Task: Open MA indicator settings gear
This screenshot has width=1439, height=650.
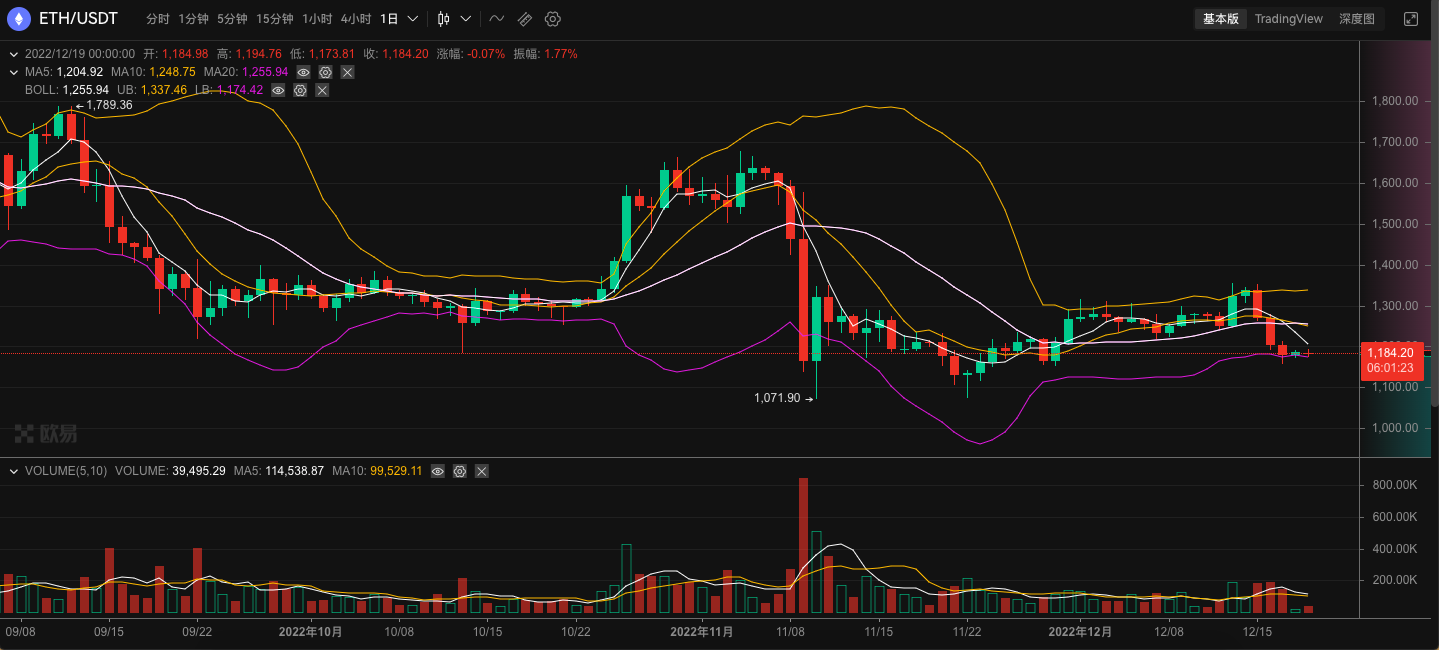Action: 324,72
